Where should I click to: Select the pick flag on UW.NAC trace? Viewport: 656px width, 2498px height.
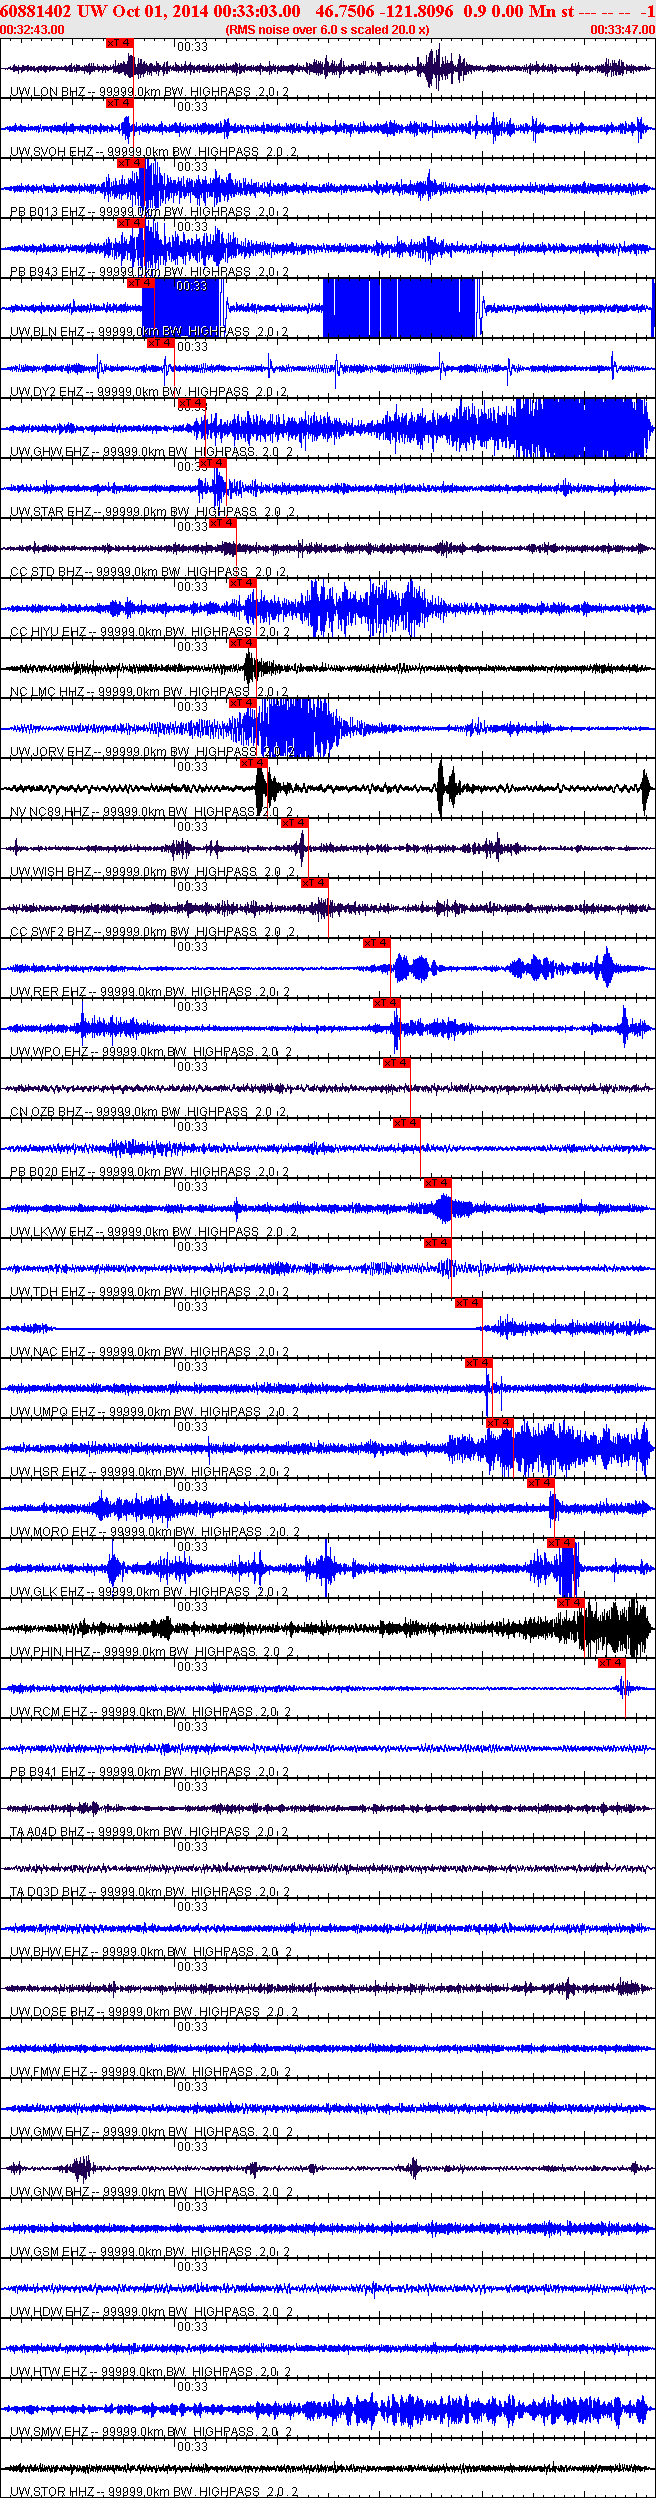tap(468, 1303)
